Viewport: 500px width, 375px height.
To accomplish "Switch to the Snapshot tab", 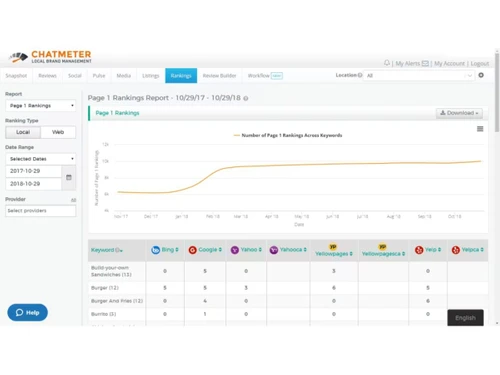I will tap(16, 76).
